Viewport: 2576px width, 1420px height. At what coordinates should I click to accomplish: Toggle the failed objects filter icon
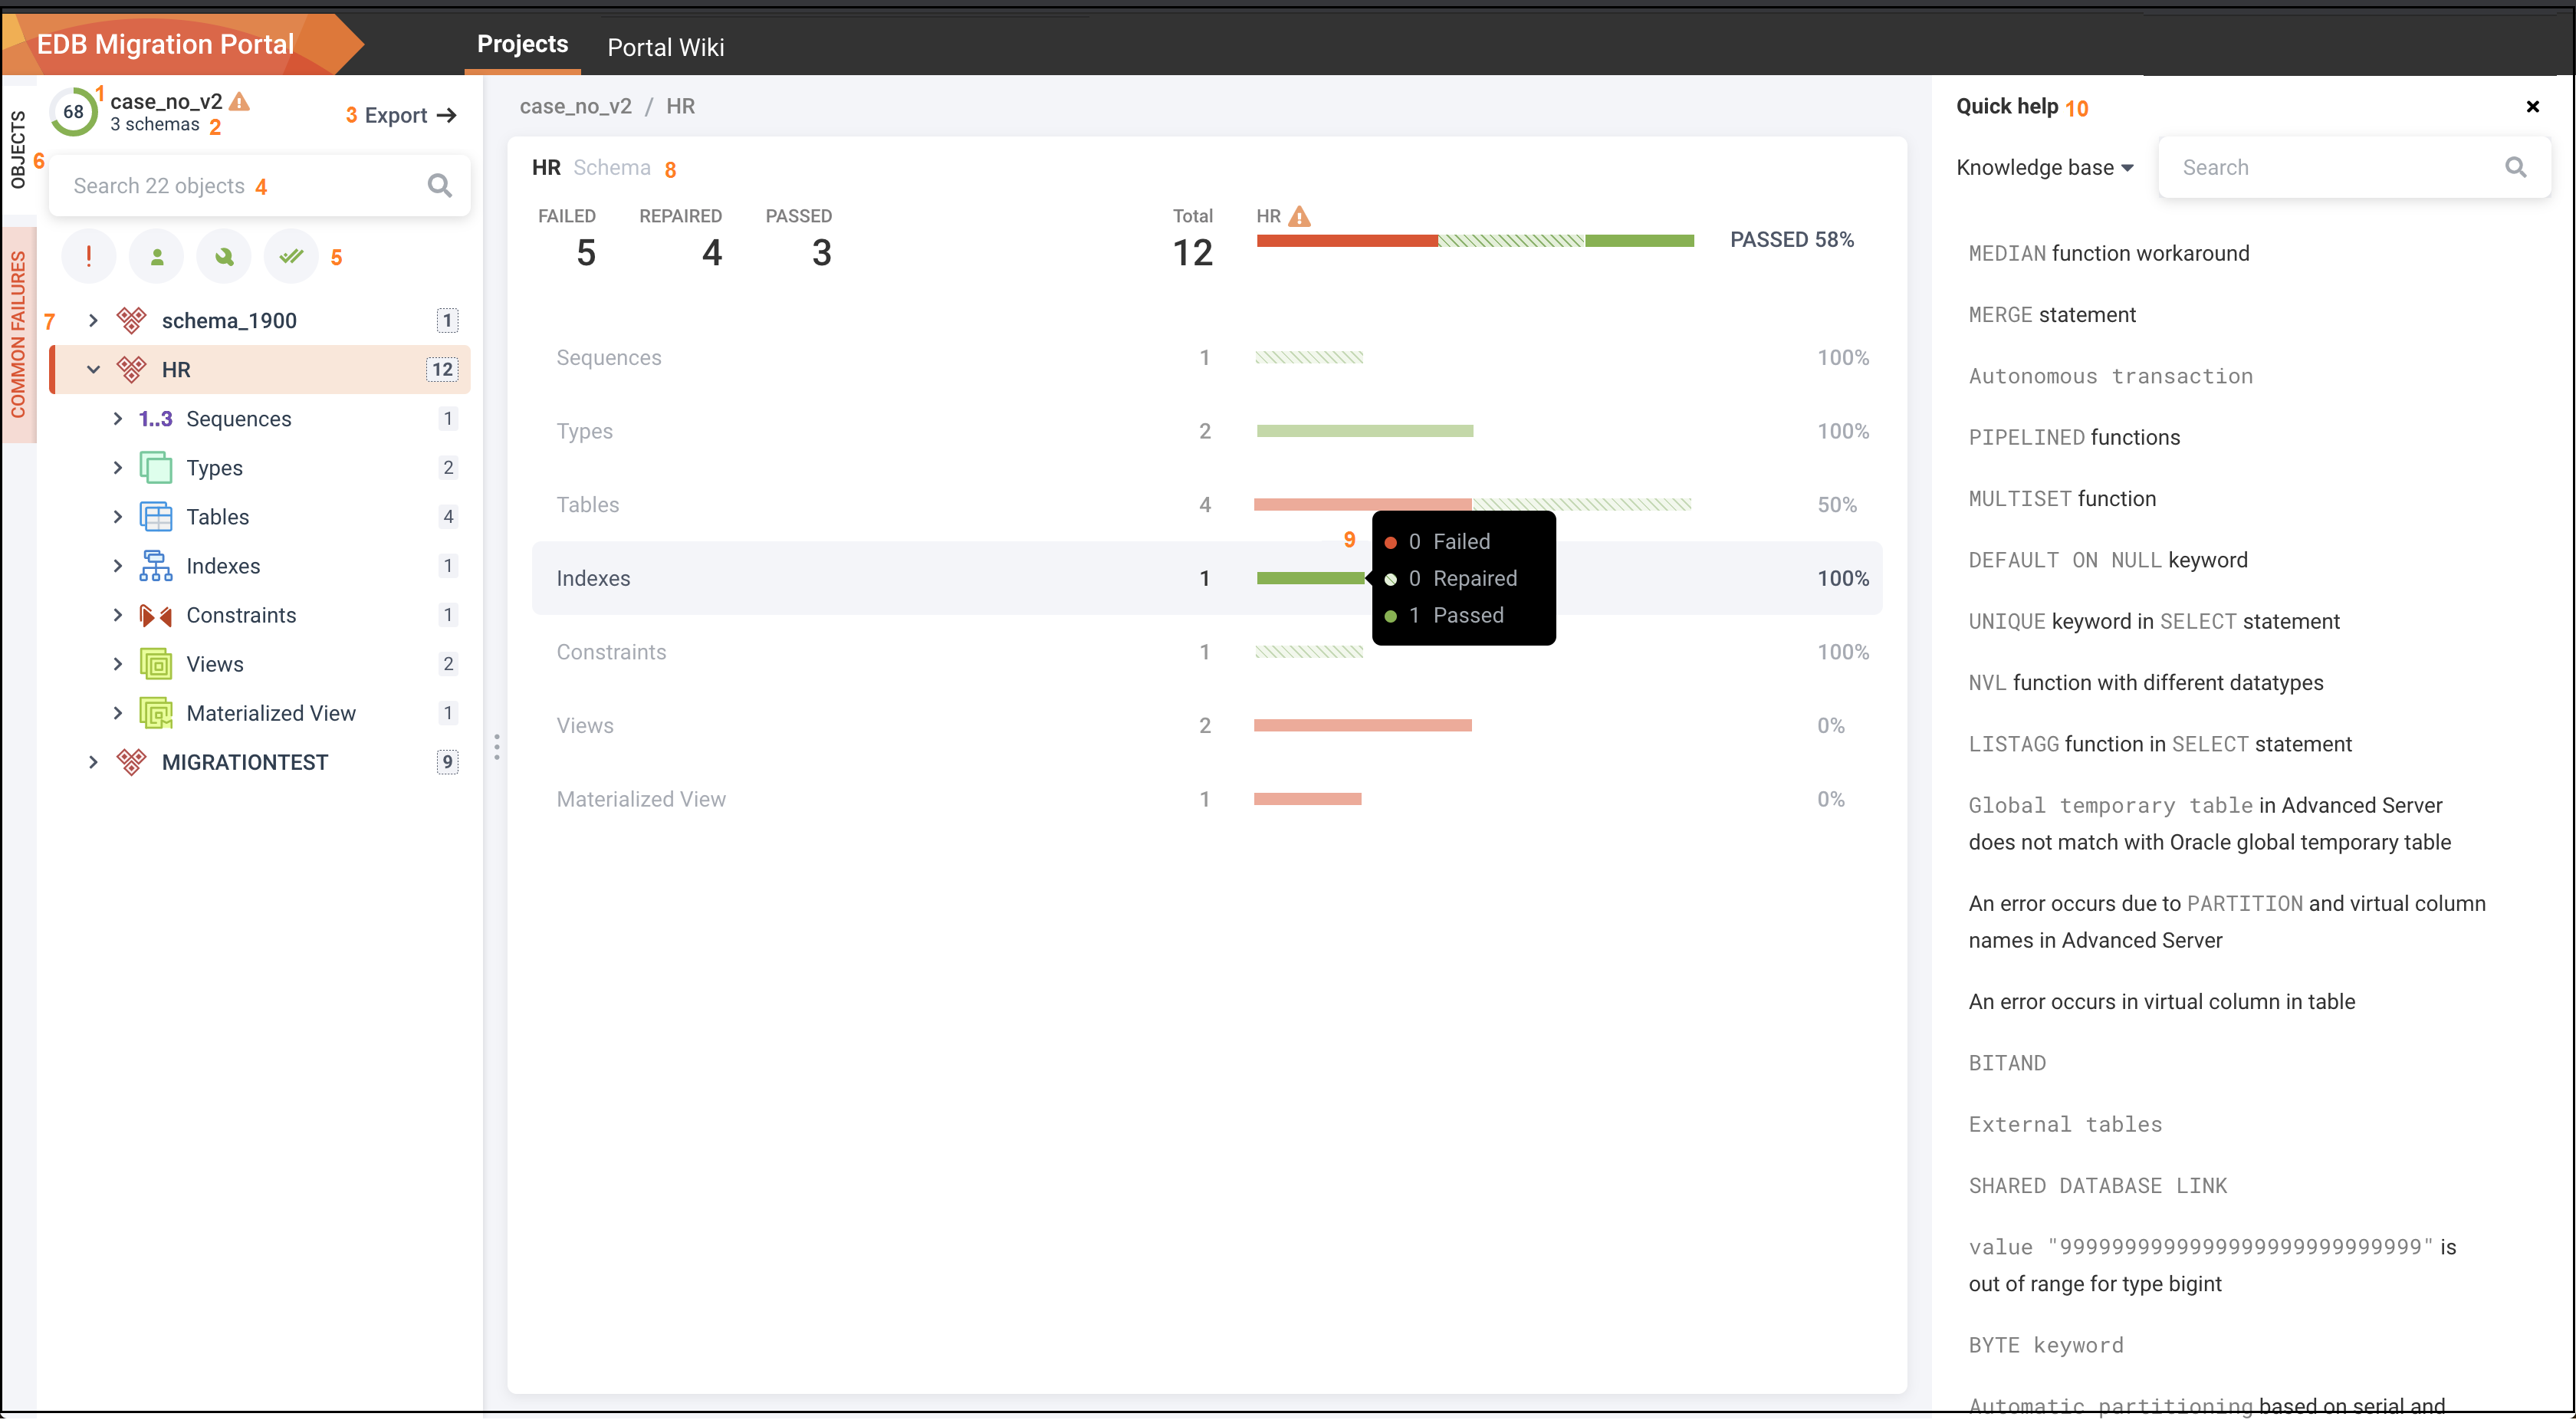[x=89, y=257]
